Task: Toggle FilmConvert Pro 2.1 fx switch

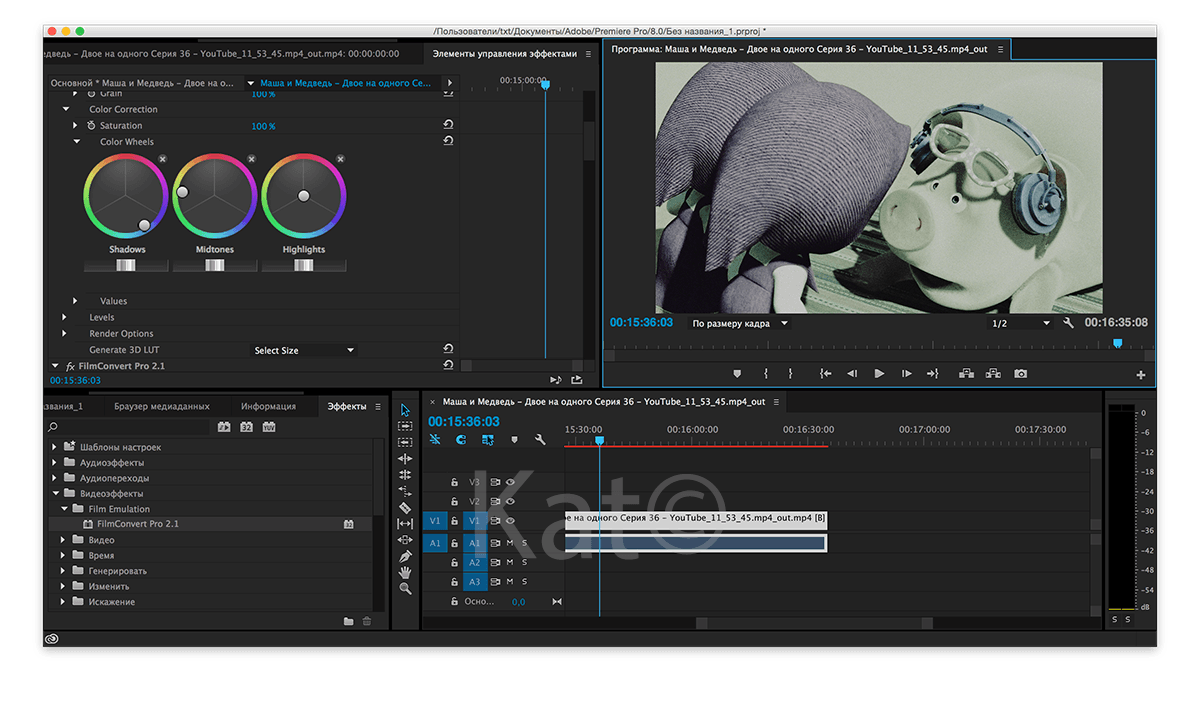Action: tap(71, 367)
